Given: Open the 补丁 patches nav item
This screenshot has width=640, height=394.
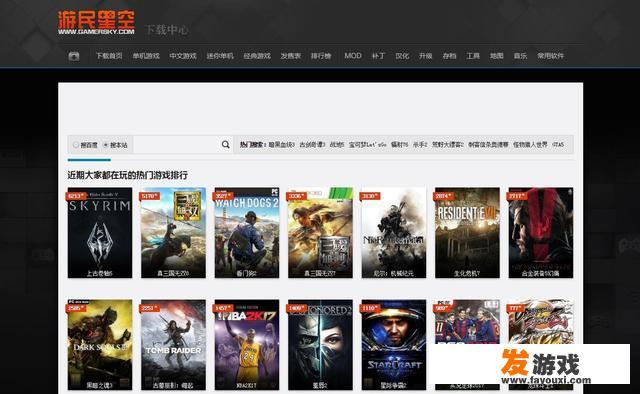Looking at the screenshot, I should (x=378, y=56).
